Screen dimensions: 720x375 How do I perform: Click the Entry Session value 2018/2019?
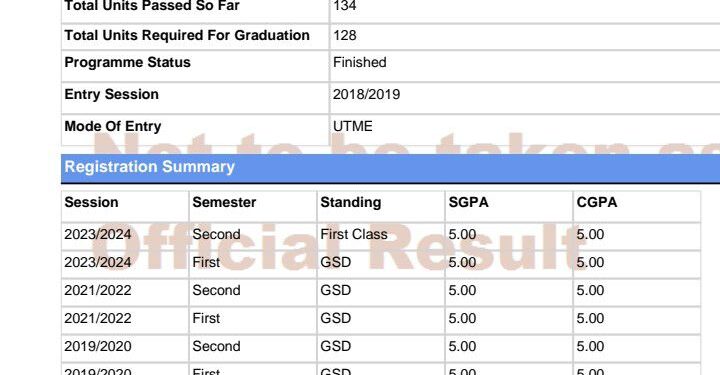pos(366,95)
